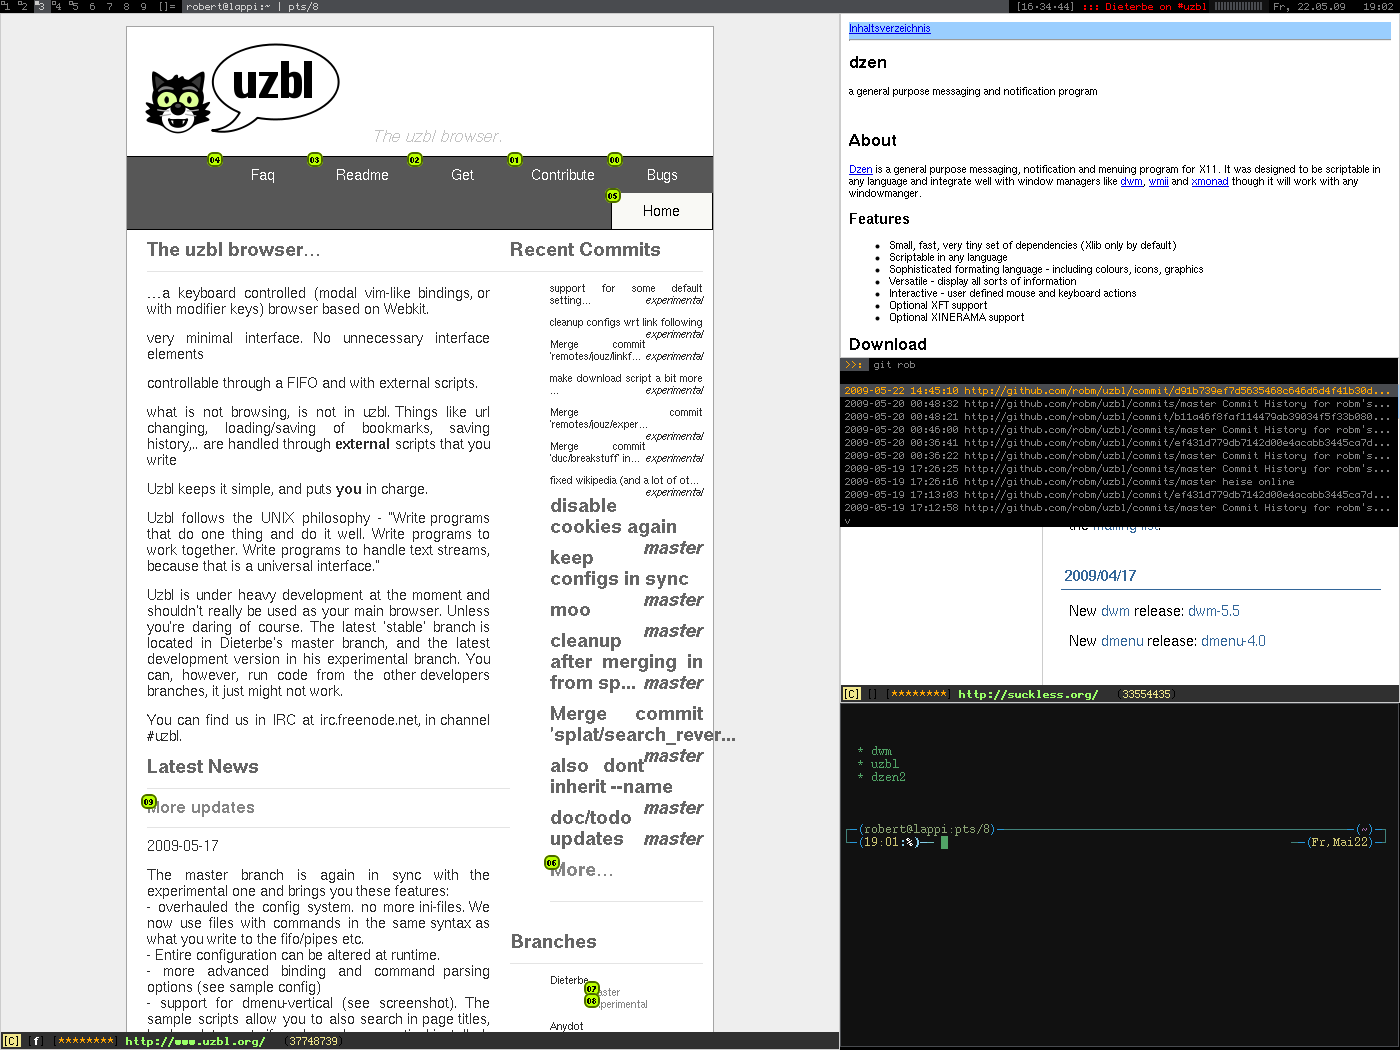Viewport: 1400px width, 1050px height.
Task: Click the window id 37748739 in status bar
Action: point(313,1041)
